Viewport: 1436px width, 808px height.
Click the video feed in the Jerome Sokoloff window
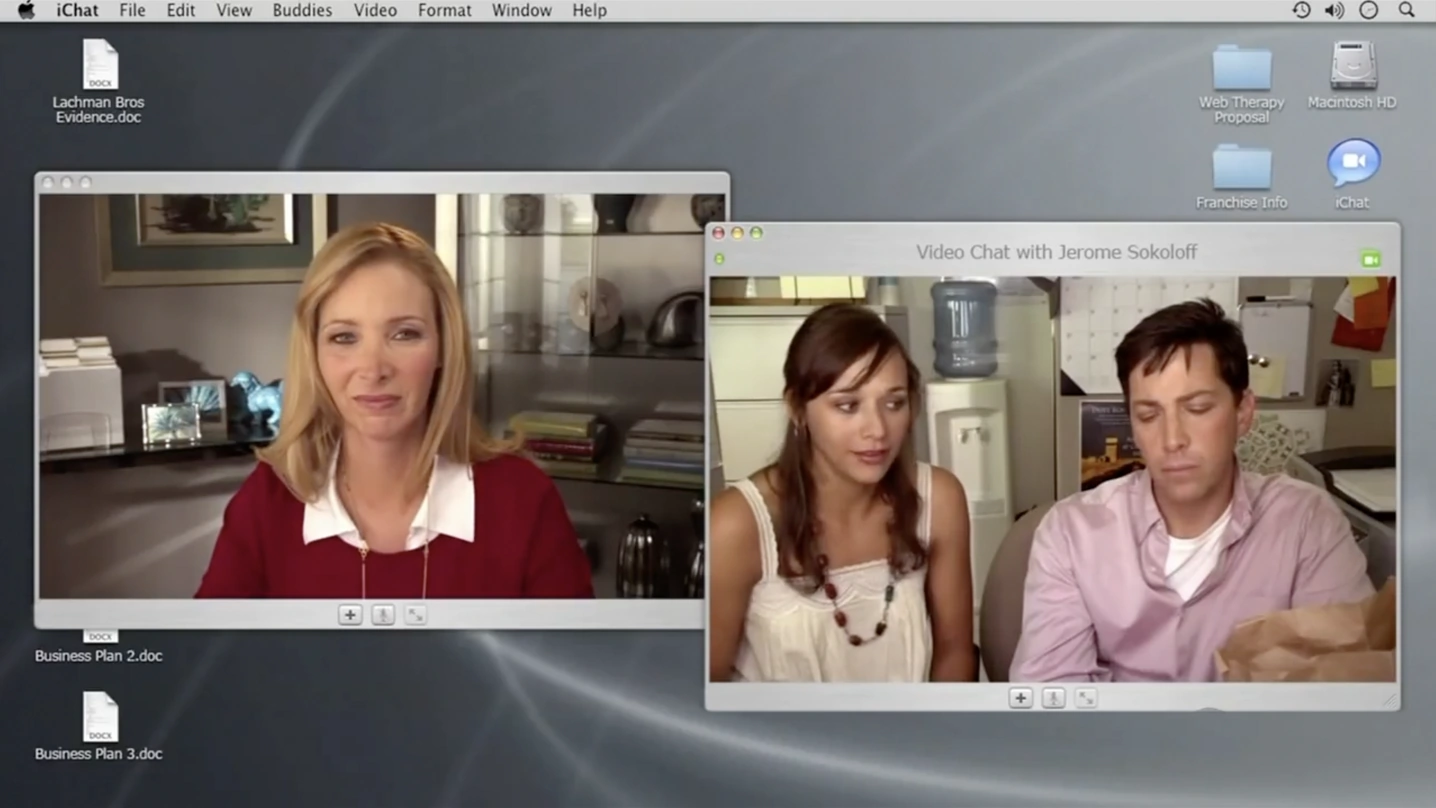pos(1052,479)
